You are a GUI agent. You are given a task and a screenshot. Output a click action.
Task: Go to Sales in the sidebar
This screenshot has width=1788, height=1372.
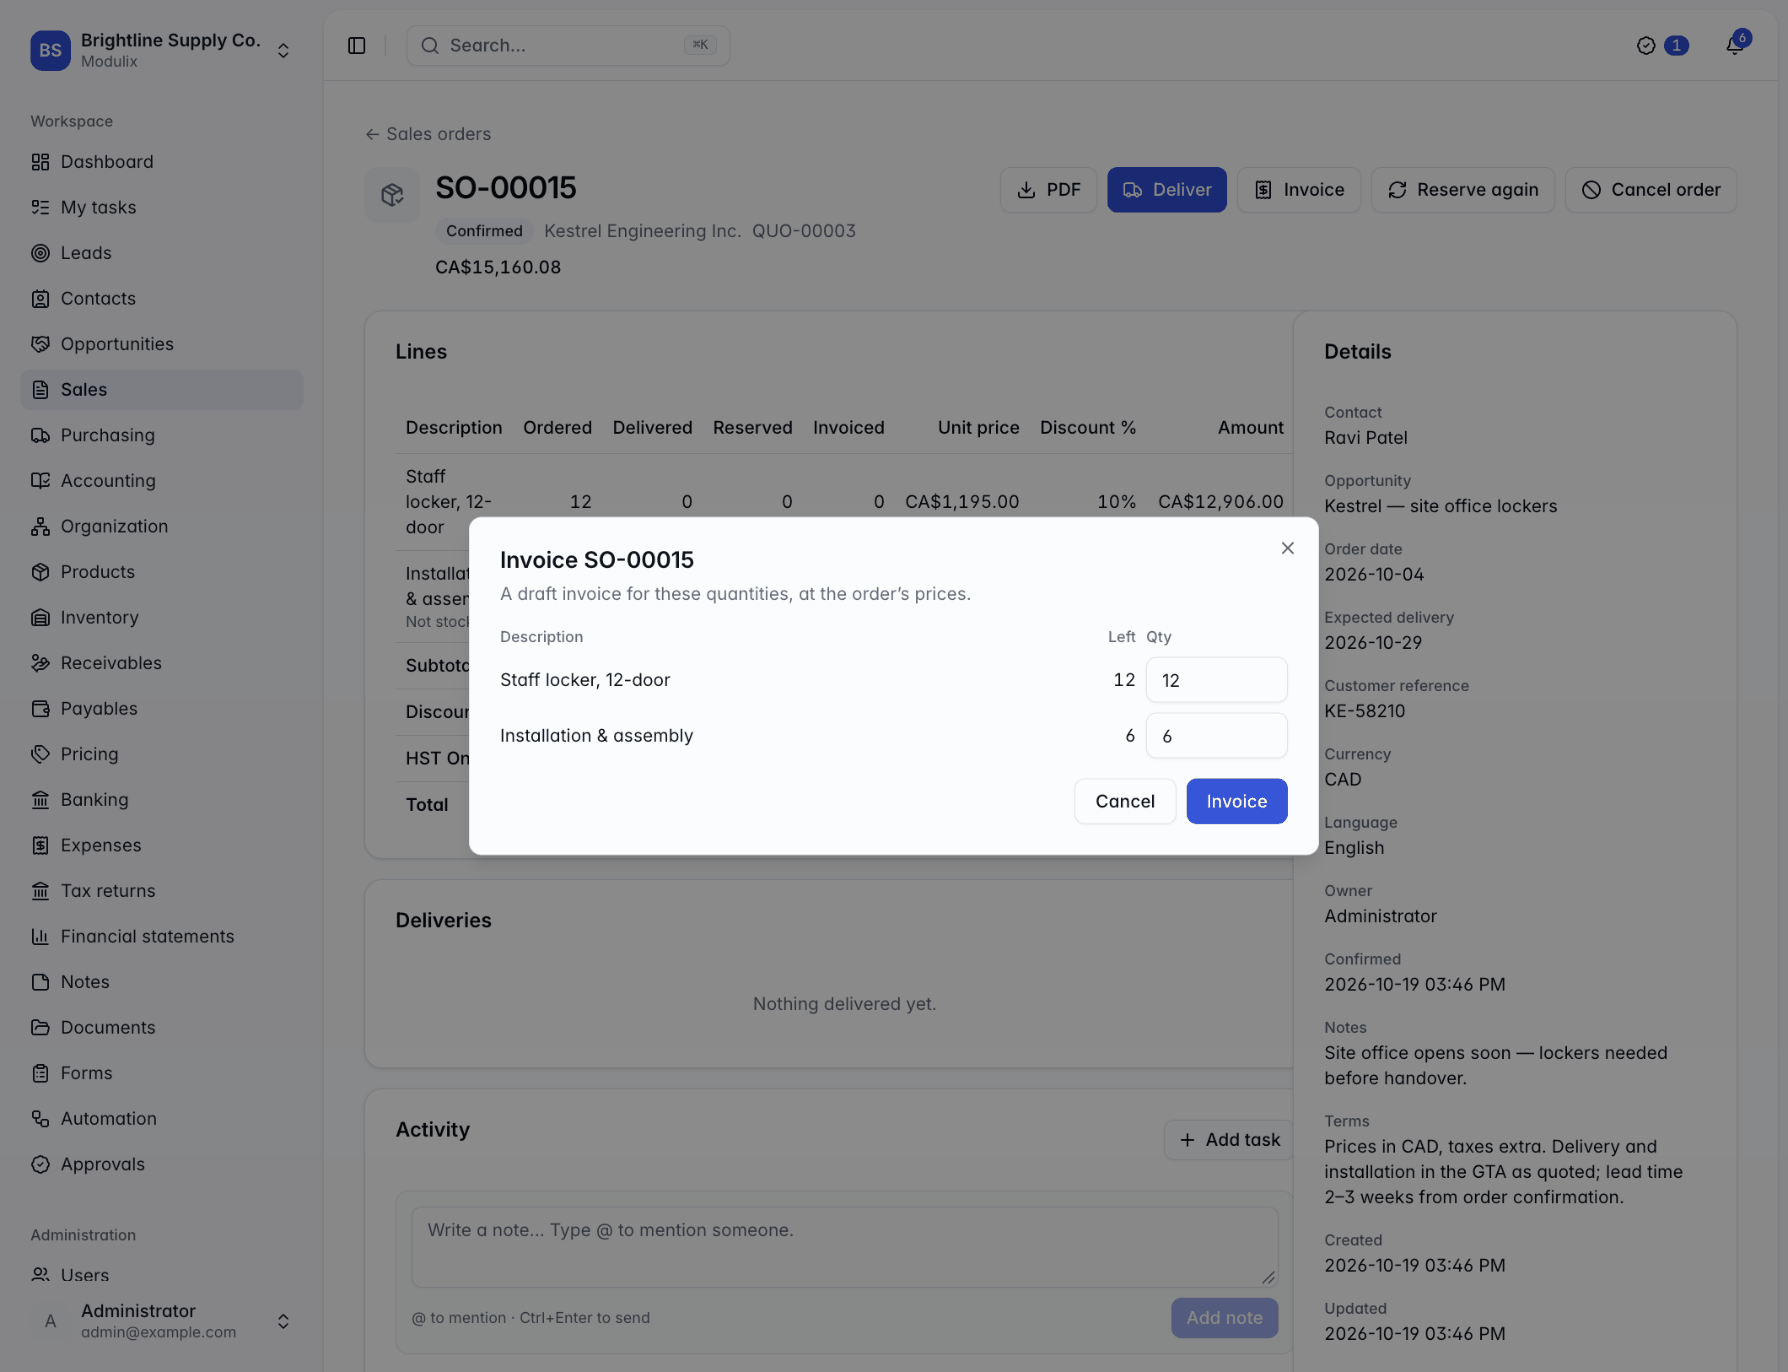(162, 390)
